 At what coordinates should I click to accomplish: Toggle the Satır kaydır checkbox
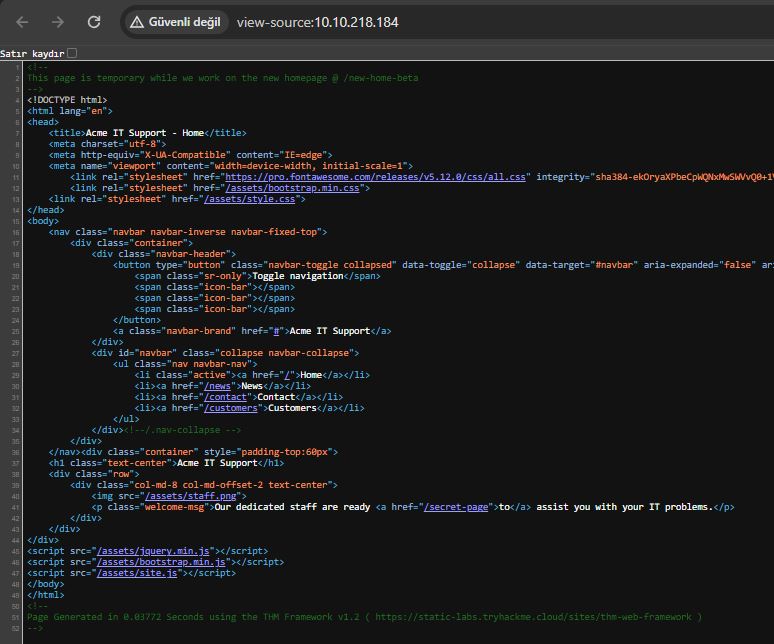(x=72, y=53)
